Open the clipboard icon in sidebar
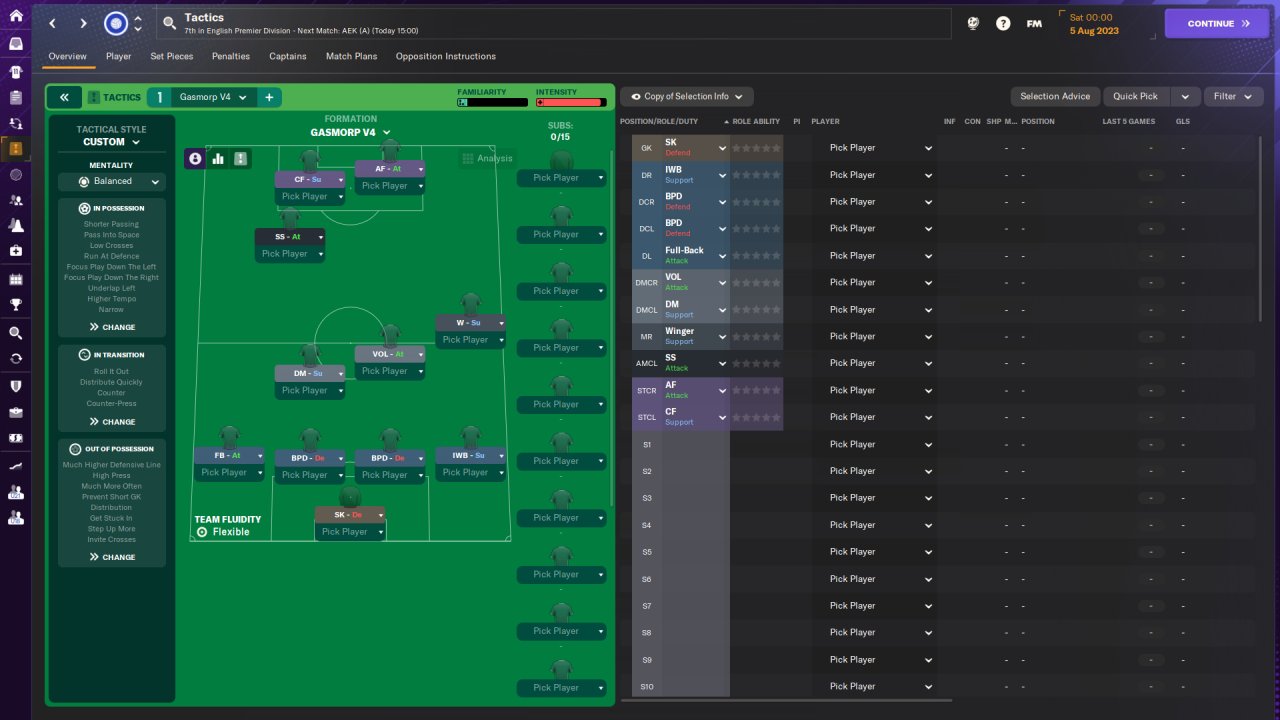 15,97
